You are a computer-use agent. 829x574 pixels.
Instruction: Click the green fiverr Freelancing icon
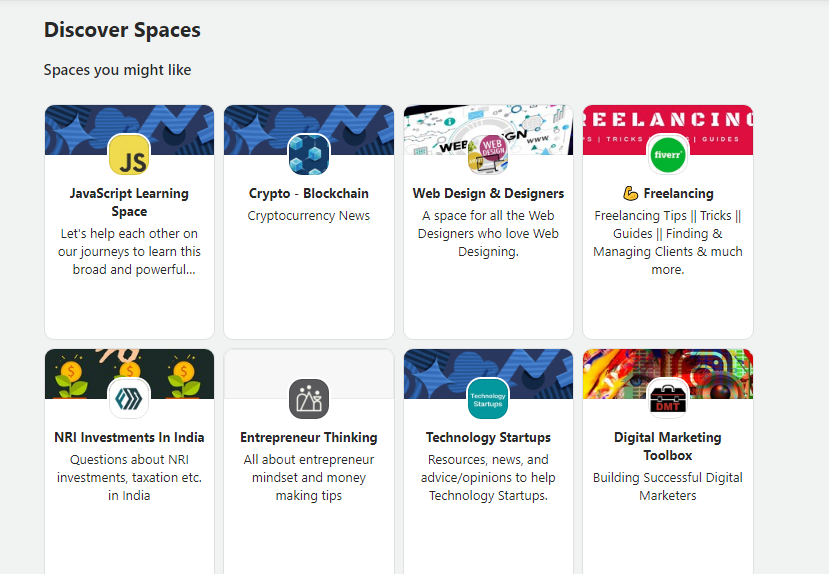point(668,155)
